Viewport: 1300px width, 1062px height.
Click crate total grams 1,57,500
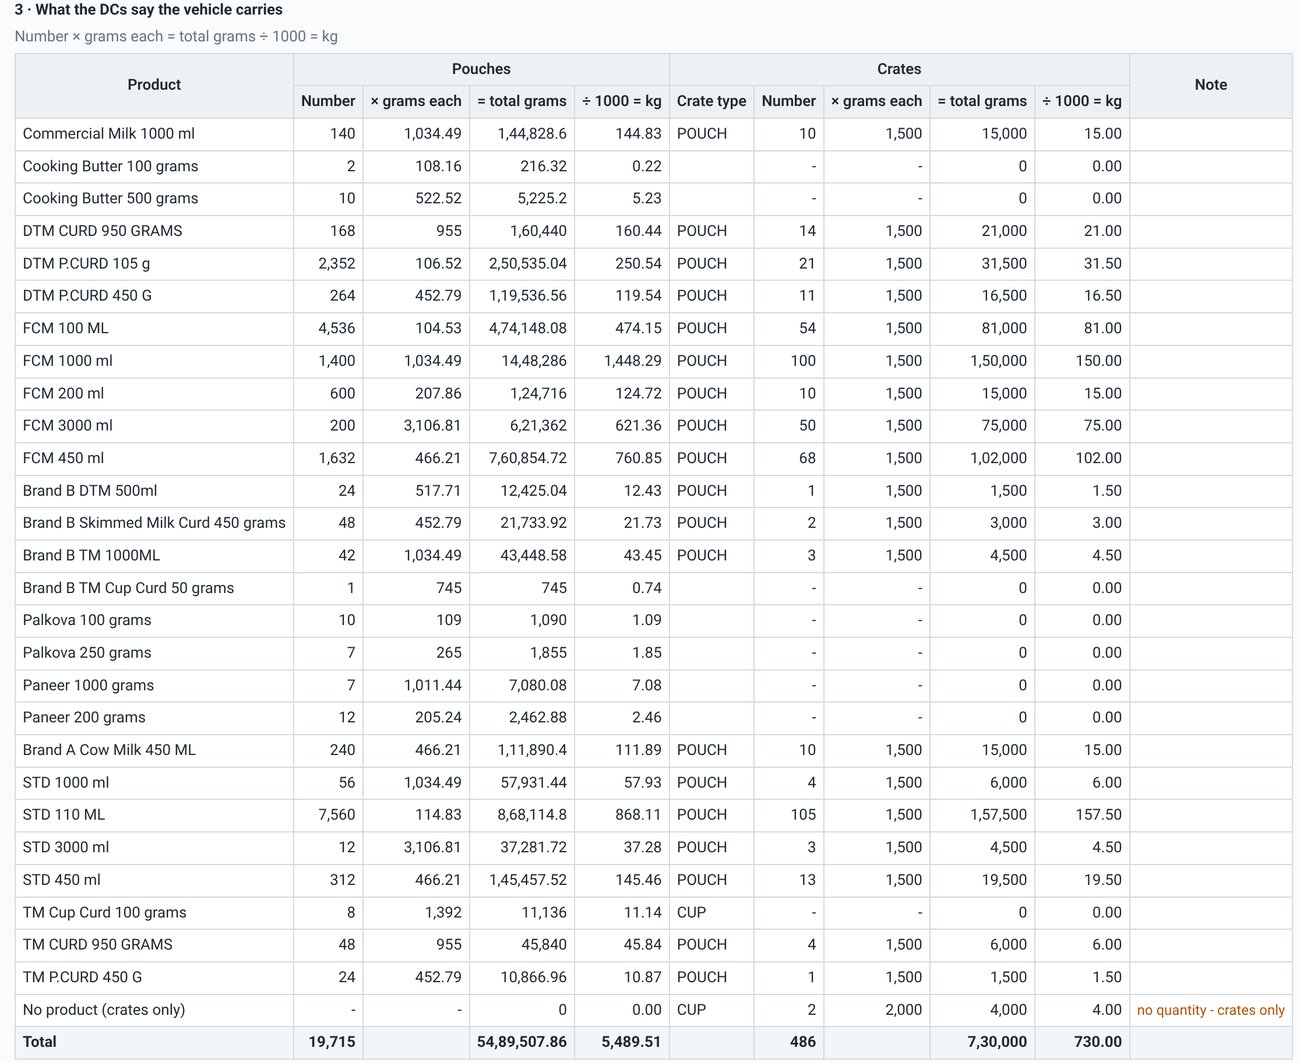coord(998,815)
